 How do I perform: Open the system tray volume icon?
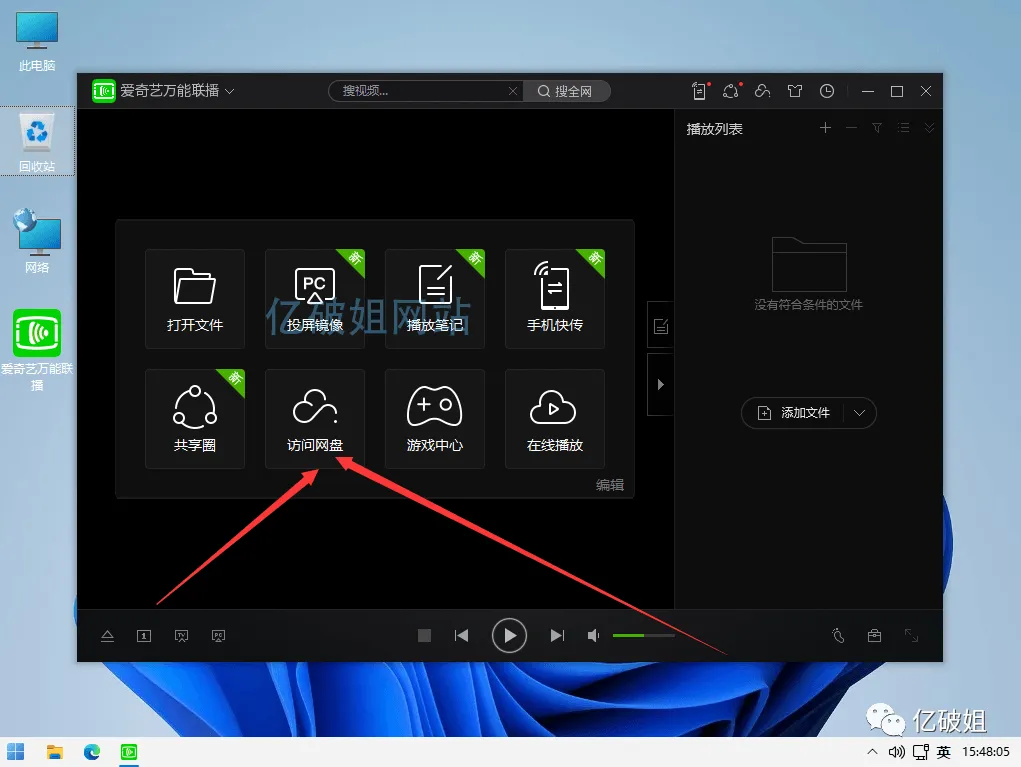point(897,752)
